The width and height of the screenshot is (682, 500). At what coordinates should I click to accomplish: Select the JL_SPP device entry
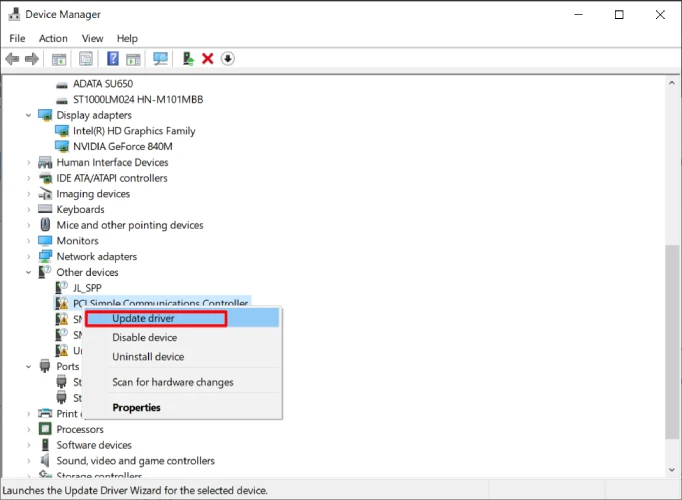(x=87, y=288)
